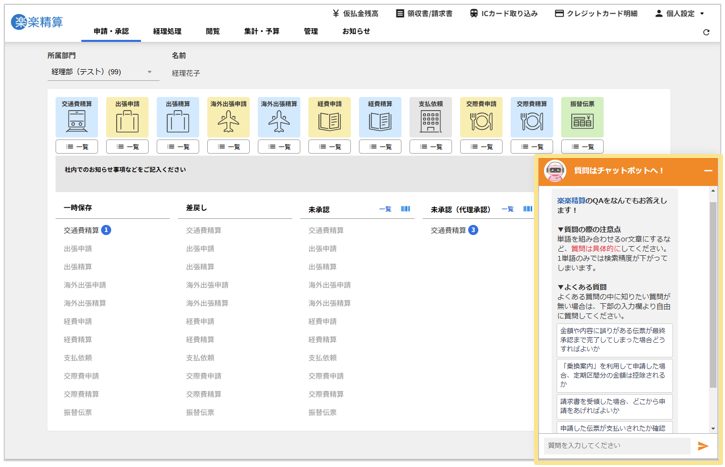Open the 集計・予算 menu tab

click(x=262, y=32)
